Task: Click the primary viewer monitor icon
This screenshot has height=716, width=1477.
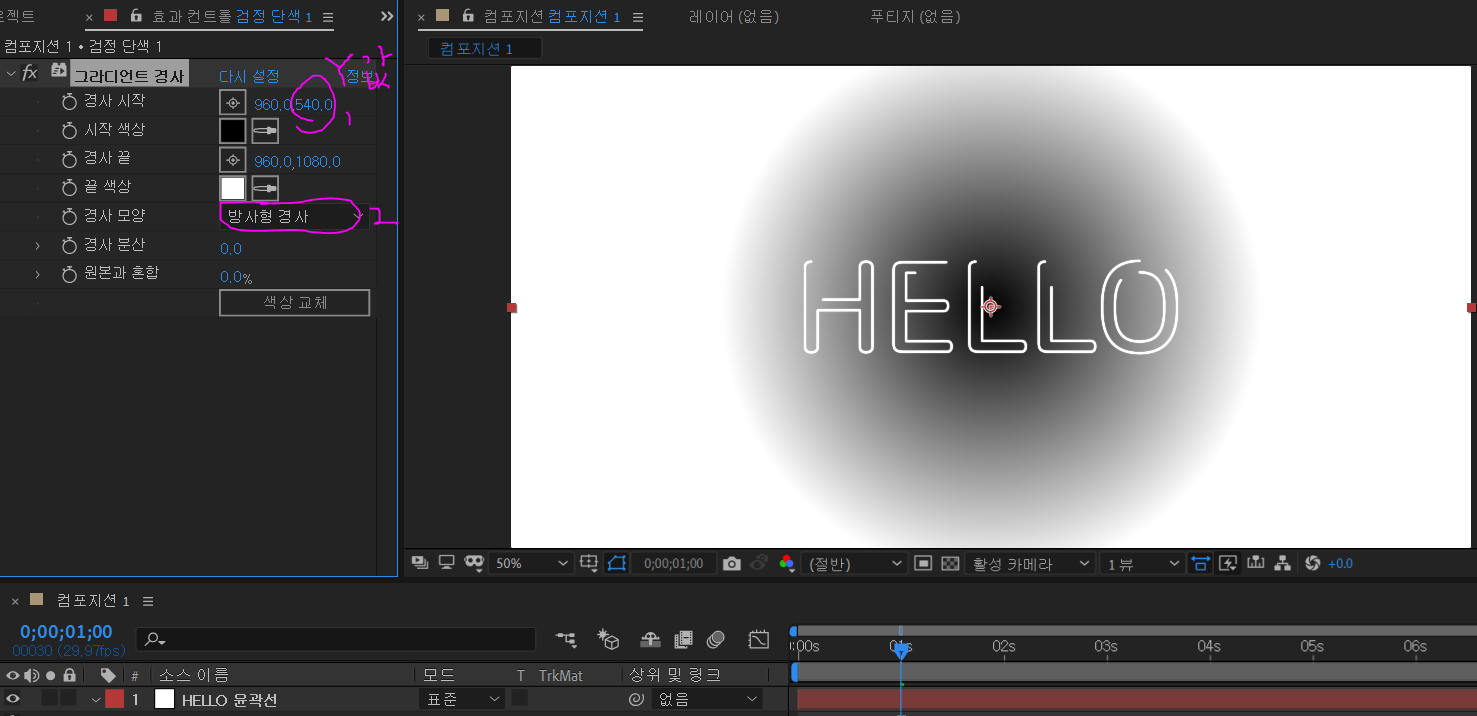Action: 447,563
